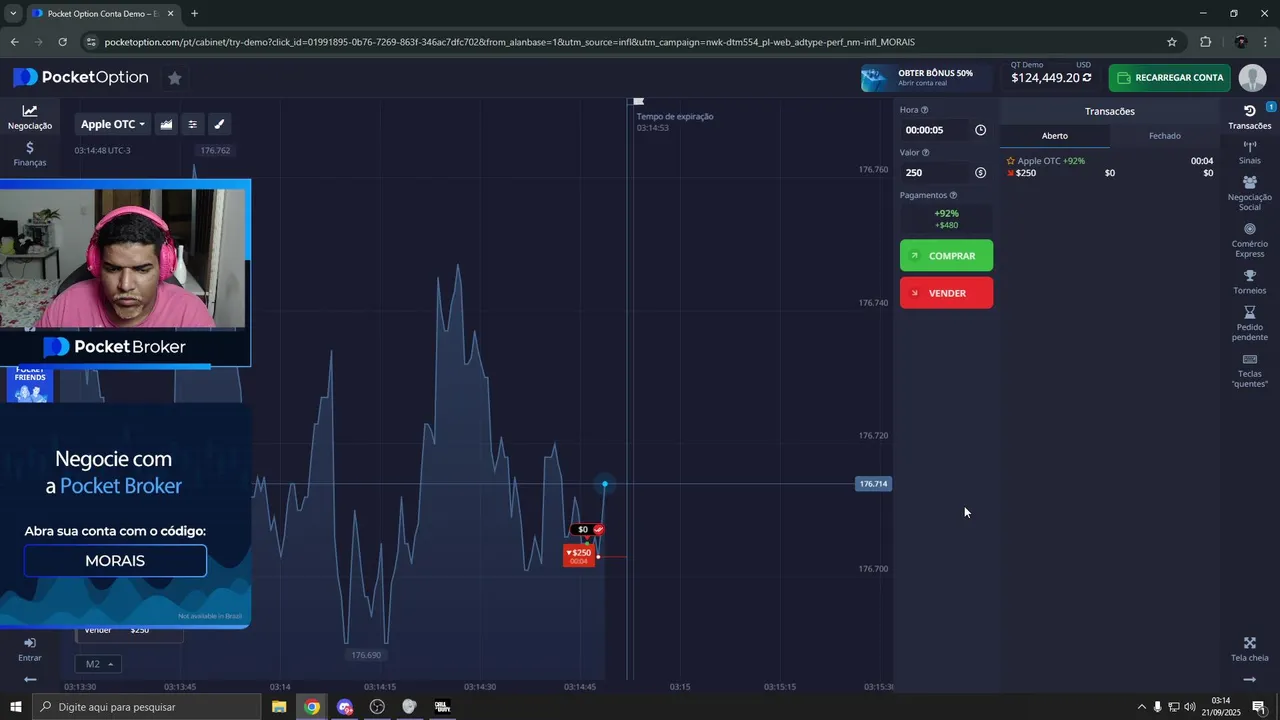This screenshot has height=720, width=1280.
Task: Open the Transações history panel icon
Action: (x=1250, y=117)
